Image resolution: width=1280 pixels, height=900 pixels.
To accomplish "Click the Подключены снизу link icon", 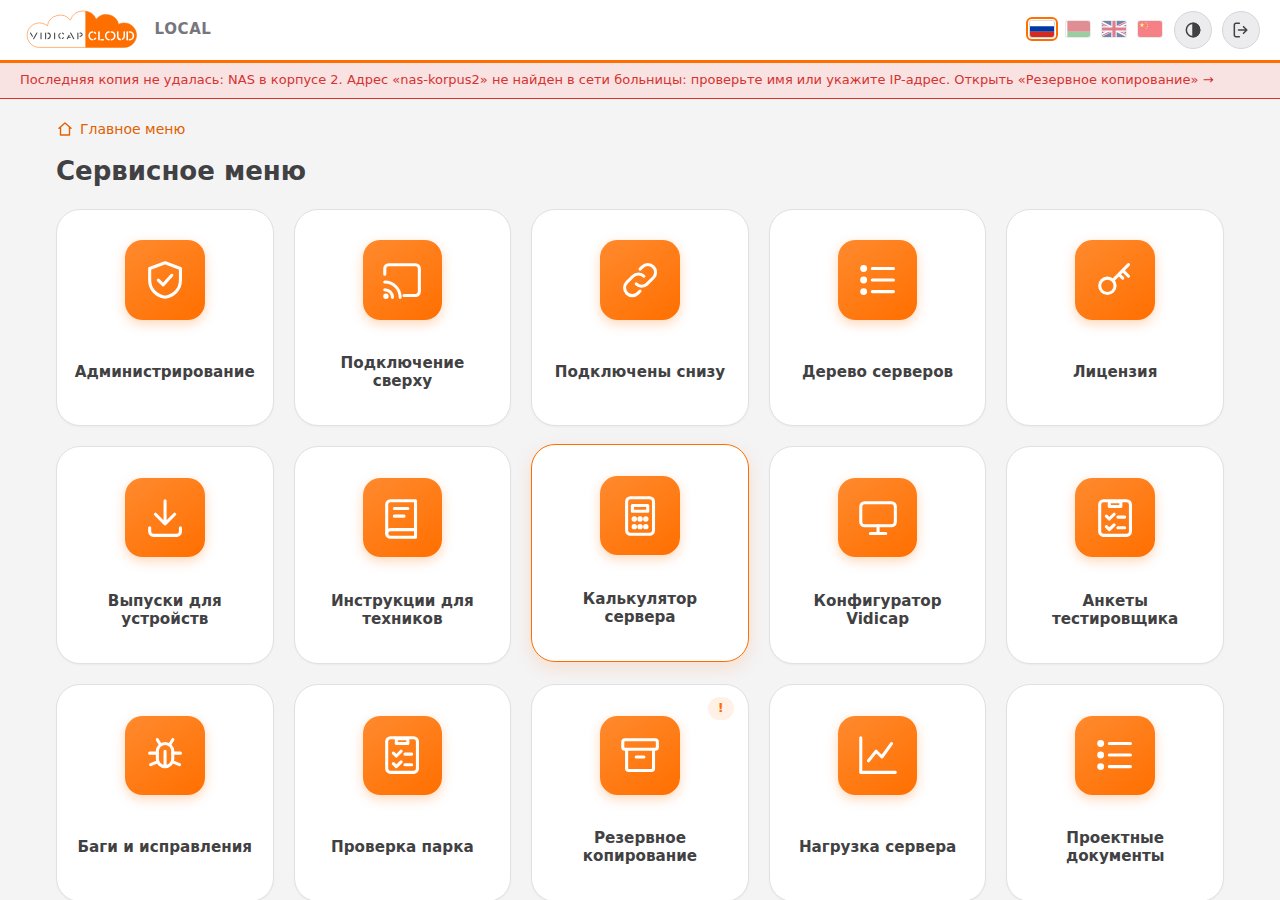I will point(640,280).
